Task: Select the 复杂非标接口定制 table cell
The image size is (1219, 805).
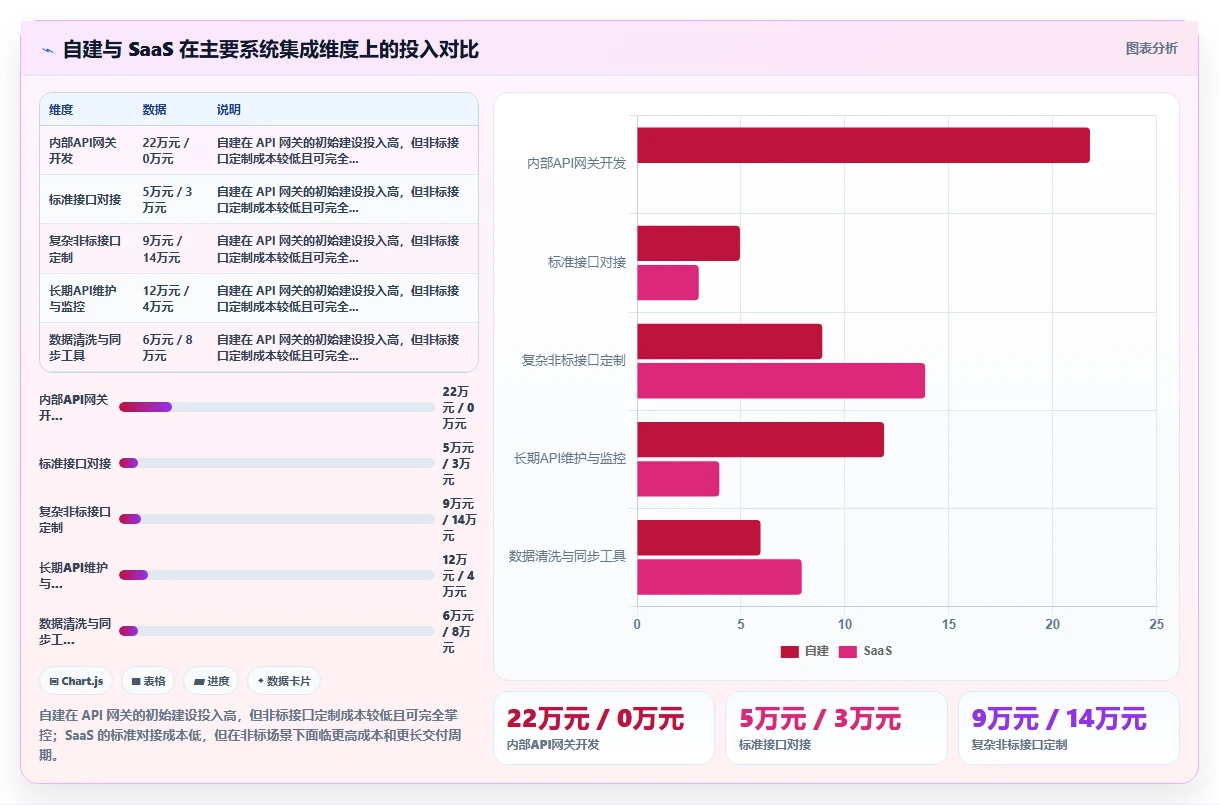Action: tap(87, 249)
